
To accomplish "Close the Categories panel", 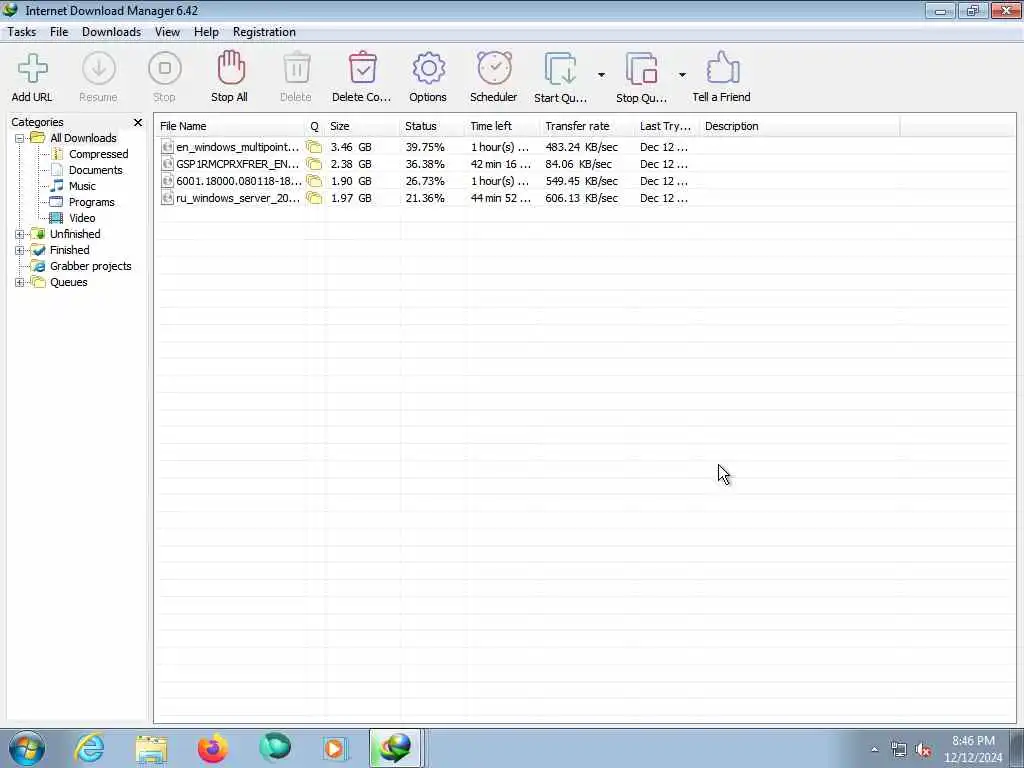I will 138,122.
